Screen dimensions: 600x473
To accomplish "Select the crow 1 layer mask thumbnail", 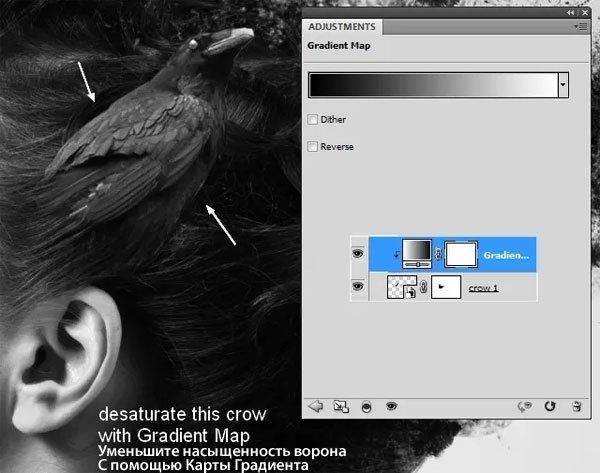I will click(446, 287).
